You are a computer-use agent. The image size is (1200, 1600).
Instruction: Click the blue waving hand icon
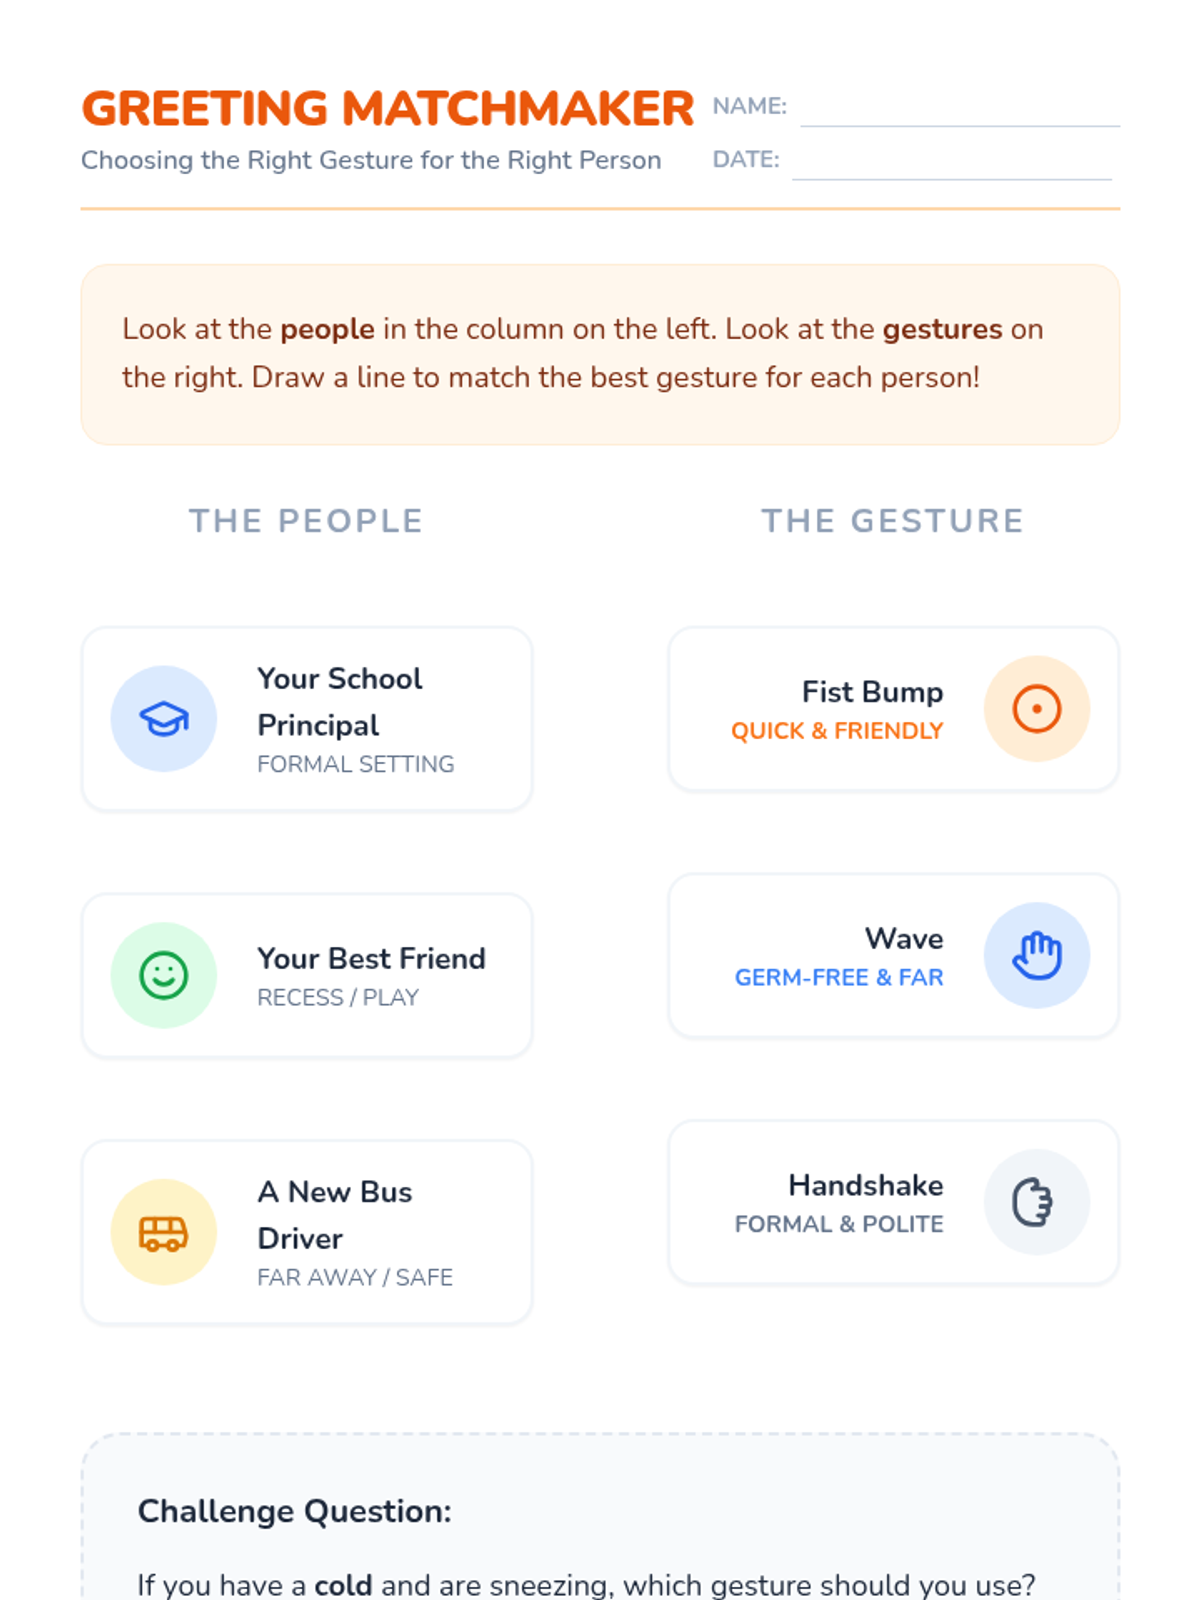(x=1037, y=955)
